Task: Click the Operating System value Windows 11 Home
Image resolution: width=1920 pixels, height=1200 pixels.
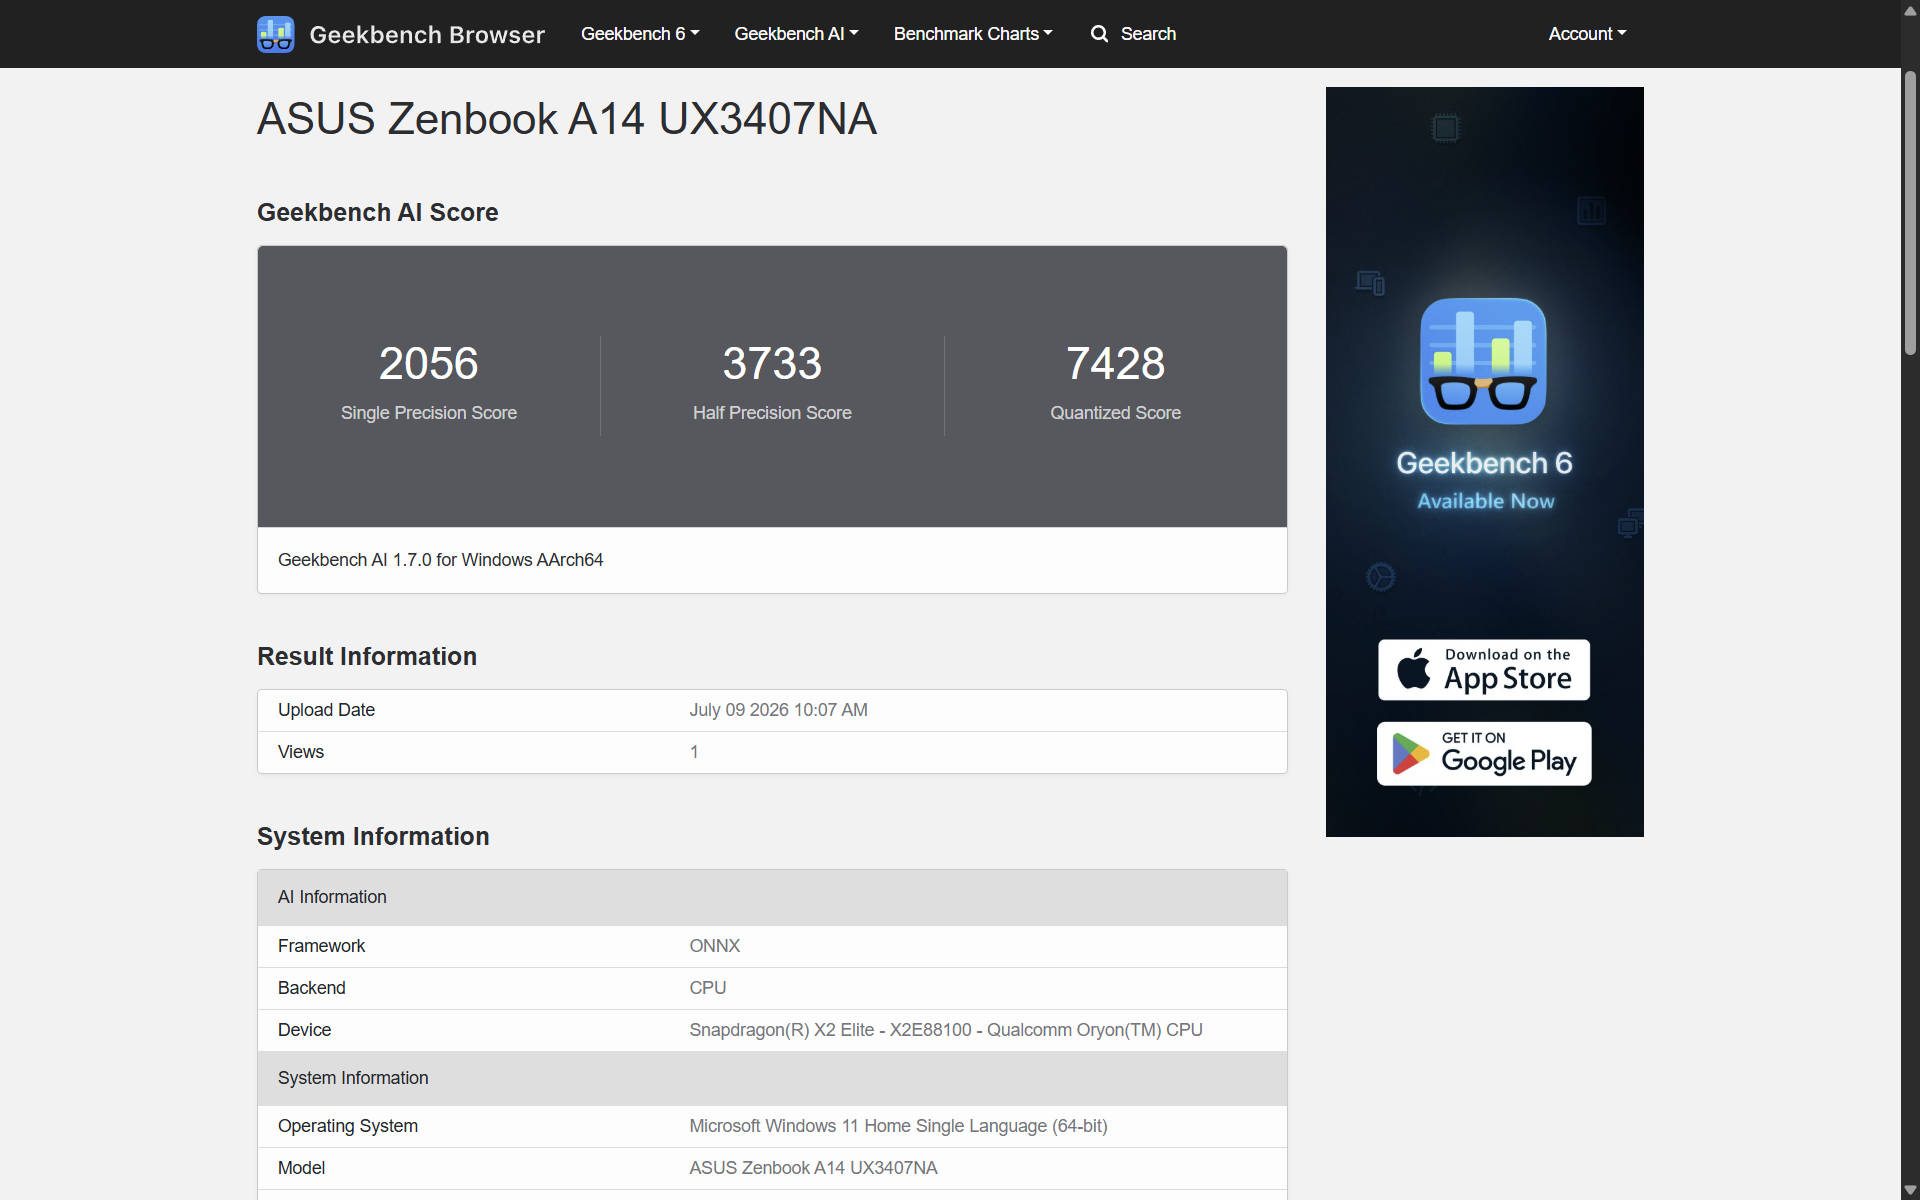Action: (898, 1126)
